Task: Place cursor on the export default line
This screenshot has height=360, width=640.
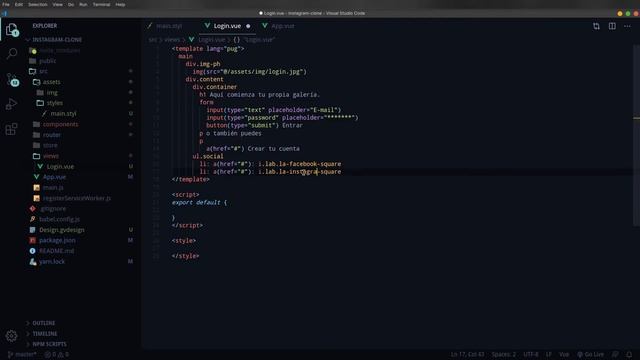Action: [199, 202]
